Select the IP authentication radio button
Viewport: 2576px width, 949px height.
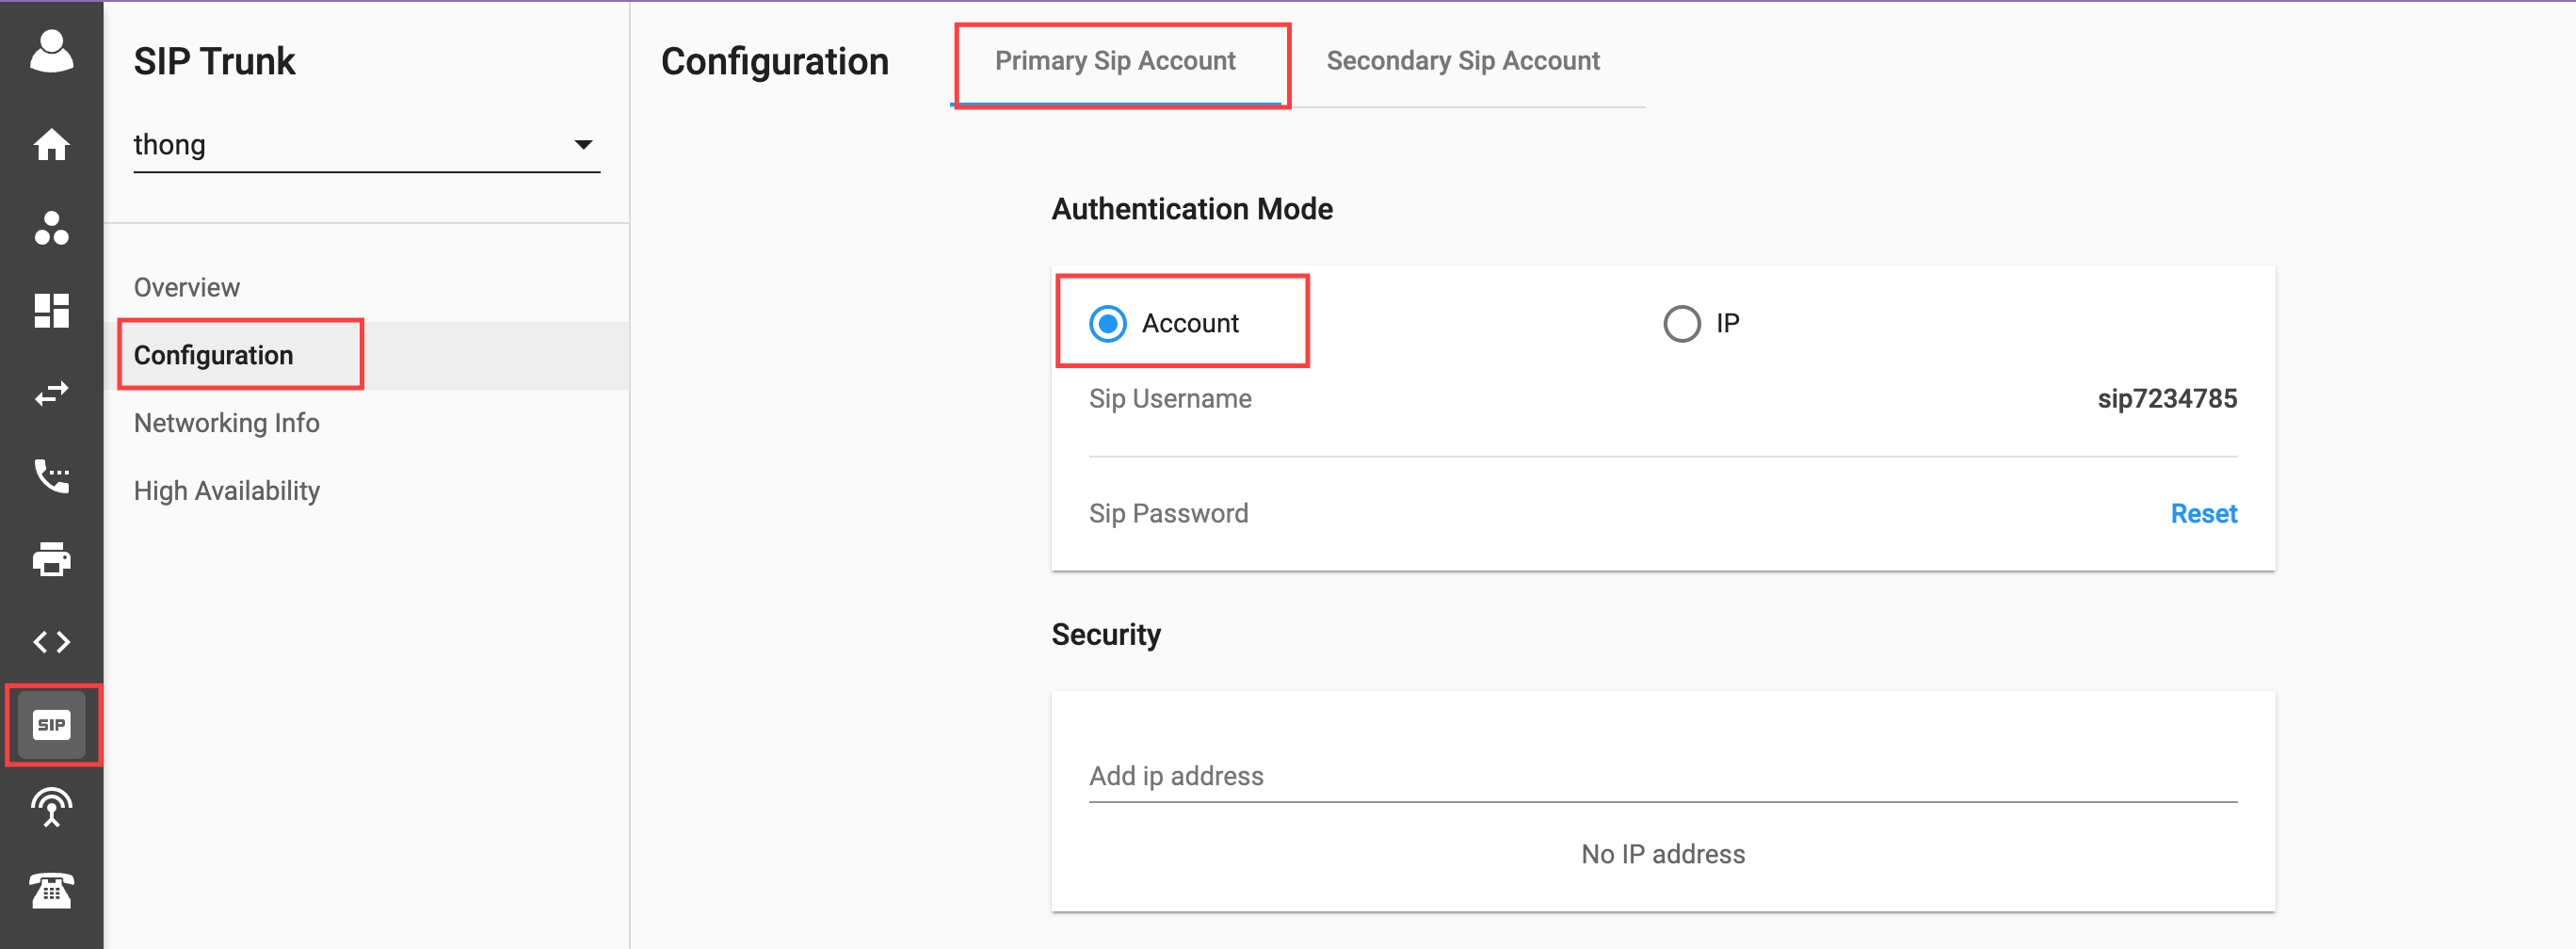[1682, 324]
